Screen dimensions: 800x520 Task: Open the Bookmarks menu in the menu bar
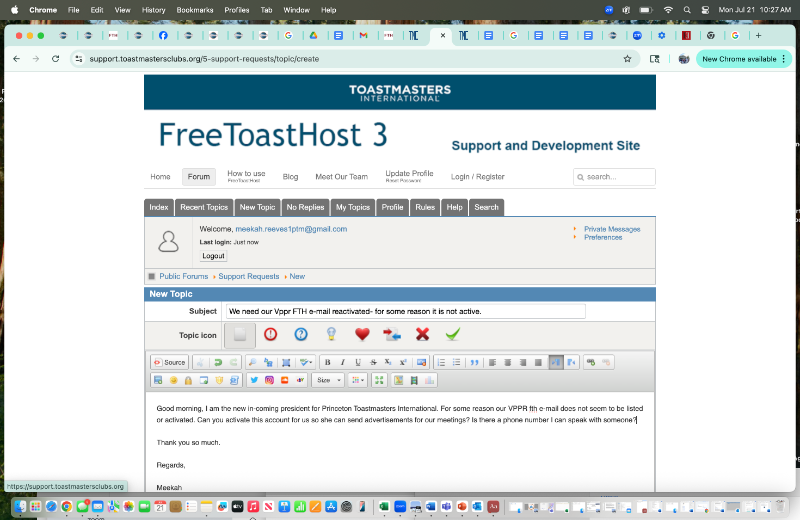[x=194, y=9]
